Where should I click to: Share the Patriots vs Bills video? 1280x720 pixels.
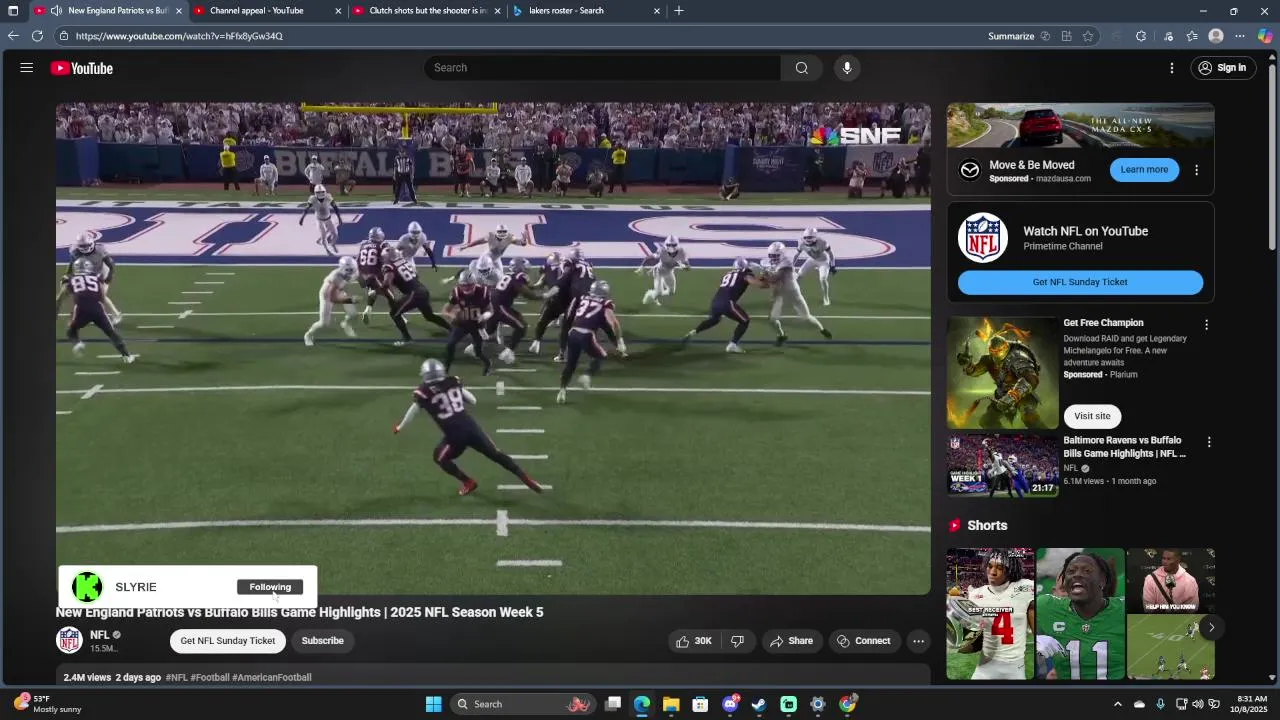tap(791, 641)
